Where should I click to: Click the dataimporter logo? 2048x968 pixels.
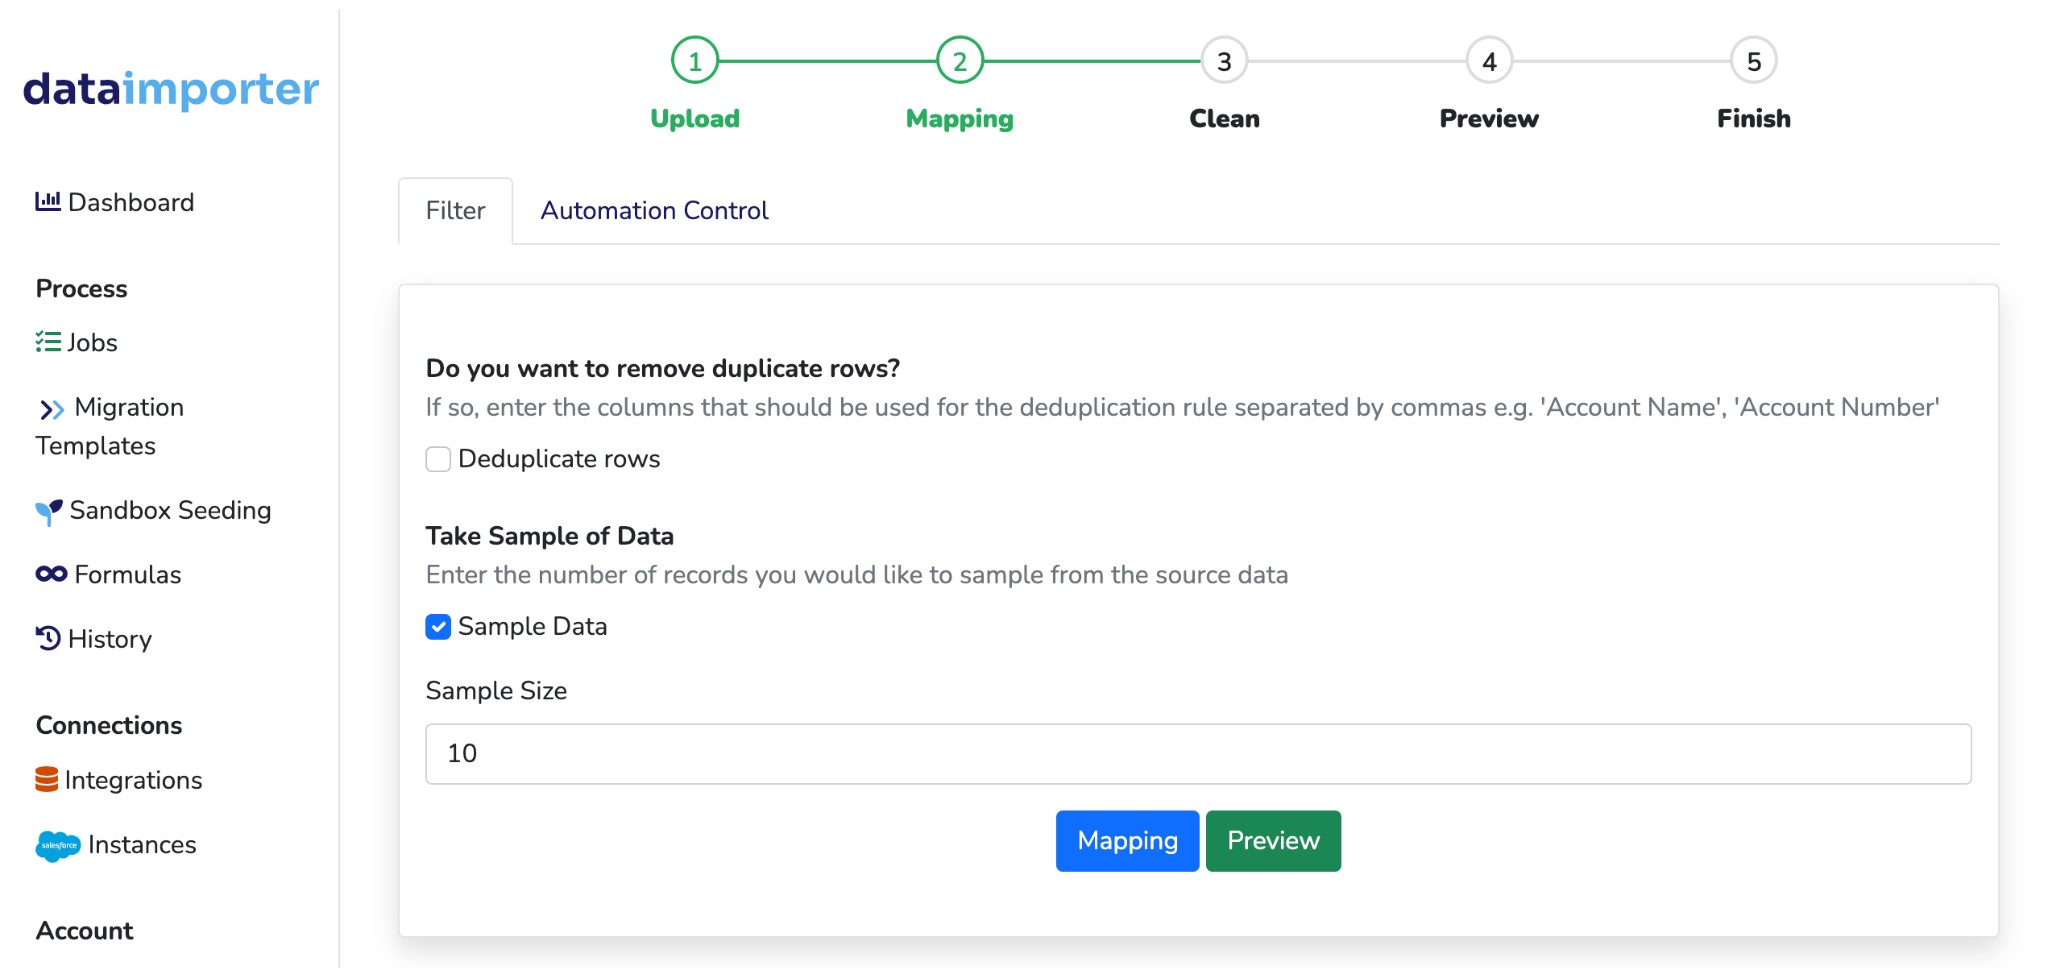pos(171,89)
